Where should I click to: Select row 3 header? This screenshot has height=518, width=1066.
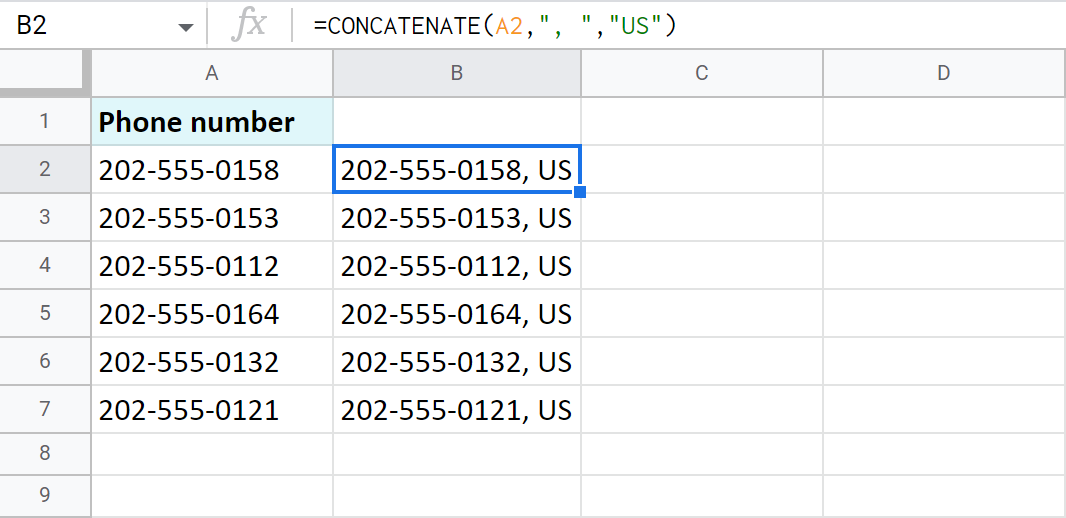click(x=45, y=217)
